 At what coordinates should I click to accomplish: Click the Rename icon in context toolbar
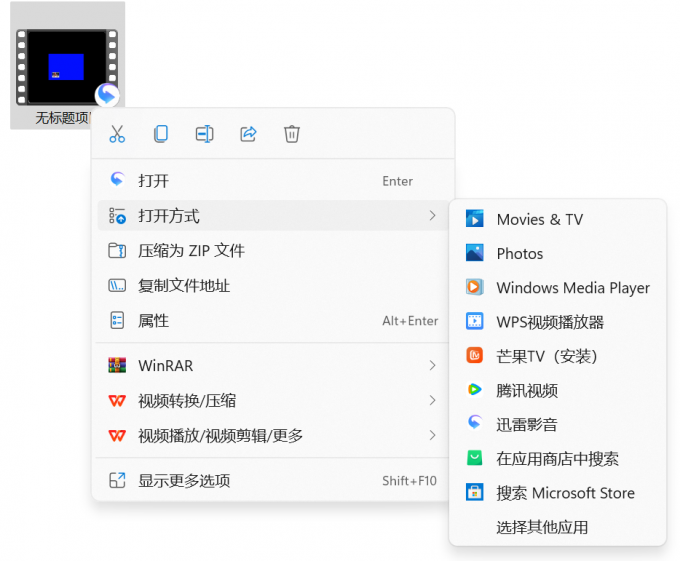click(204, 134)
